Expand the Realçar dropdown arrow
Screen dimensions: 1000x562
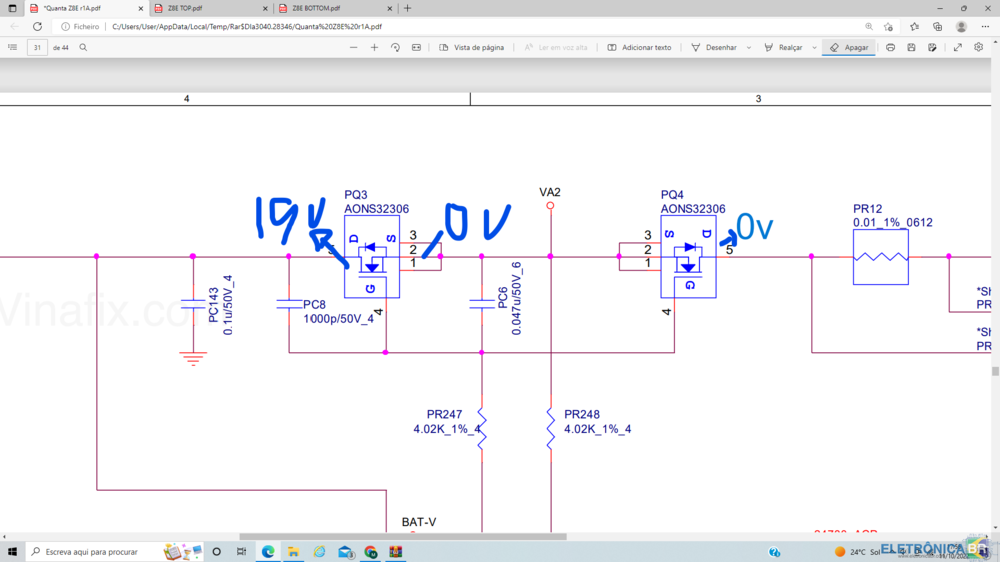tap(814, 47)
